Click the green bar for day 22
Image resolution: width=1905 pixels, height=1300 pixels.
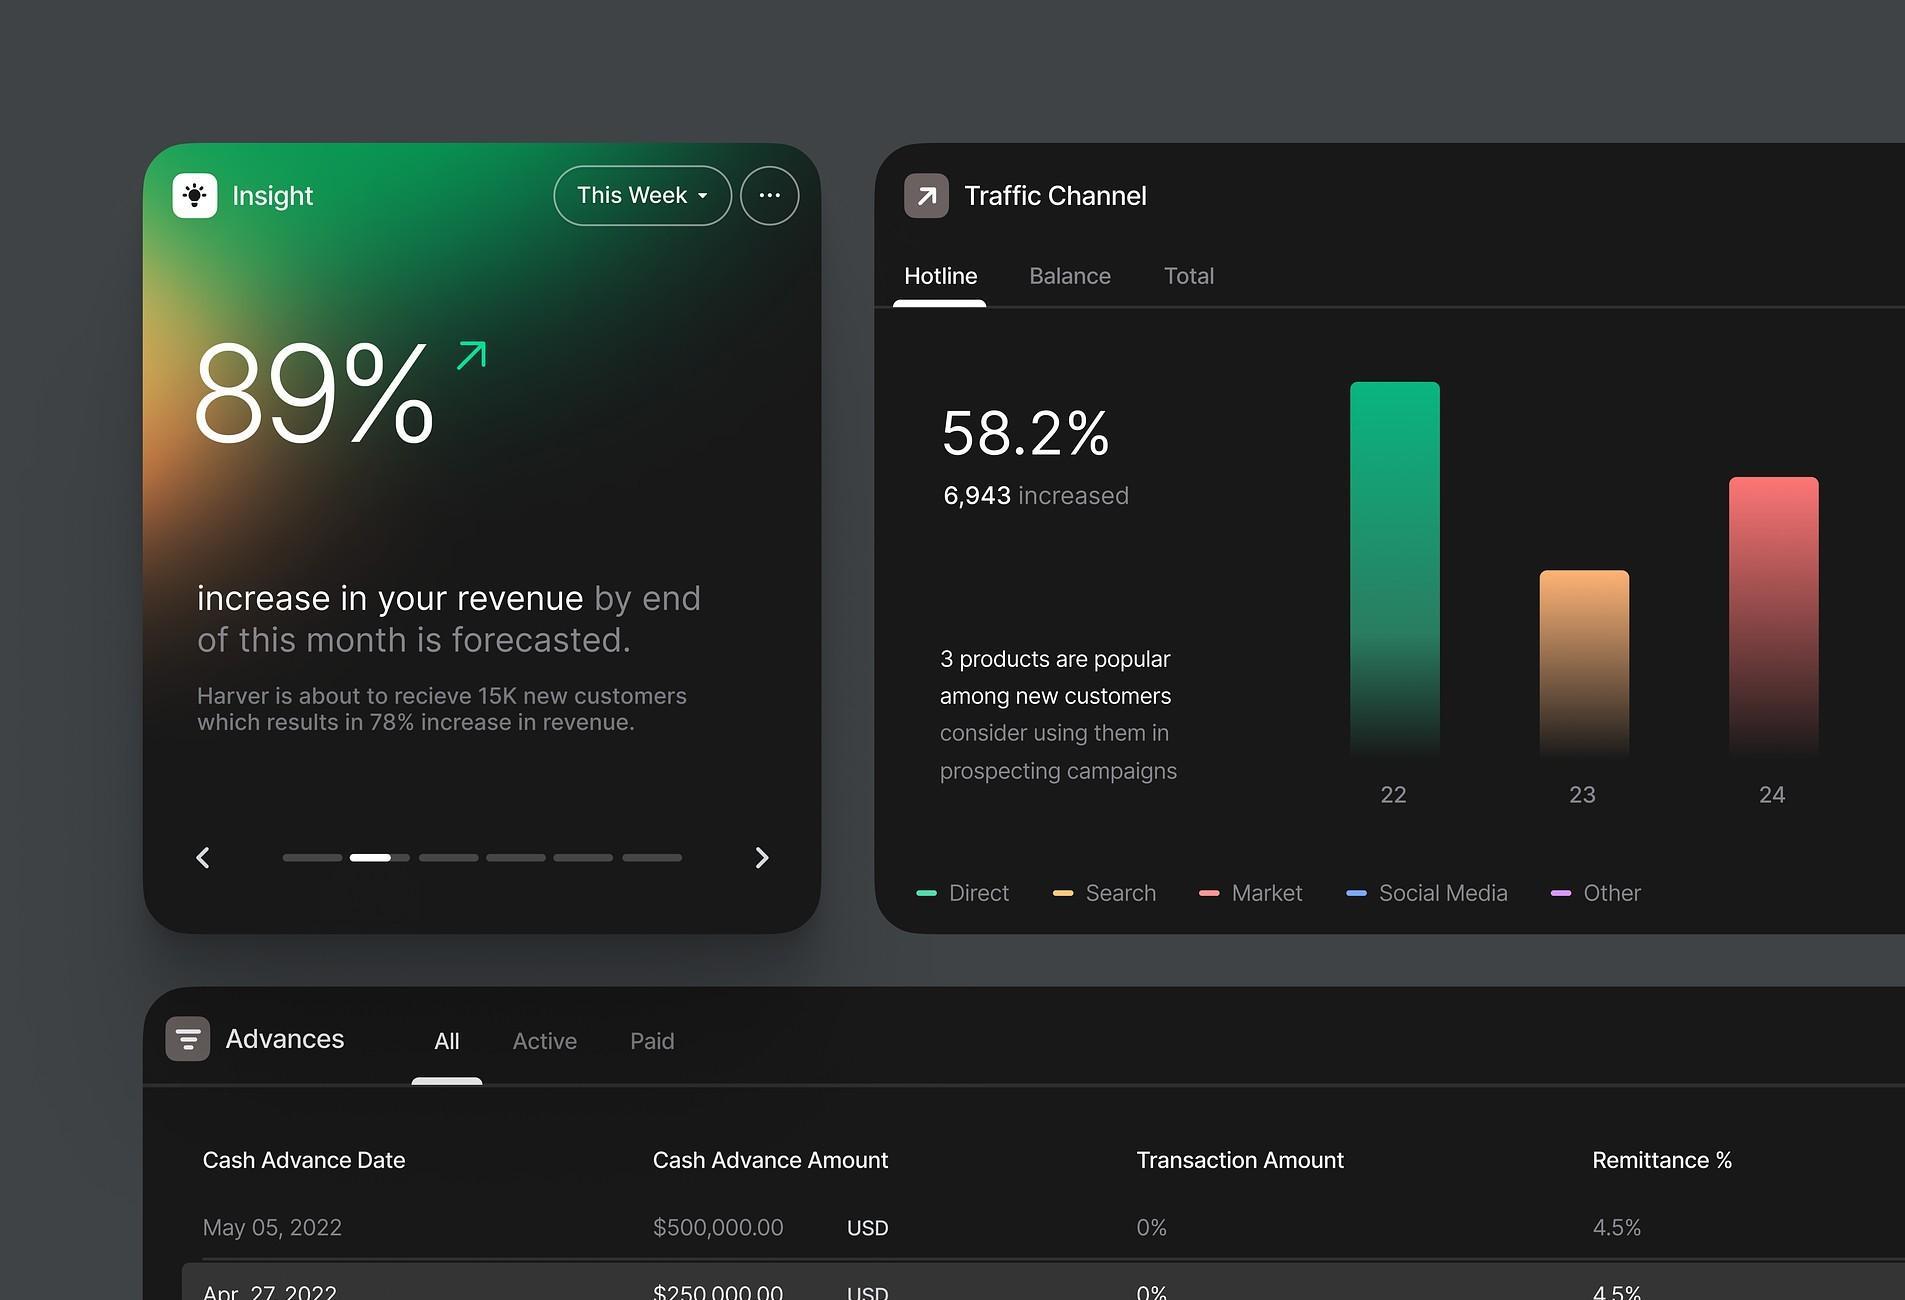(1395, 568)
